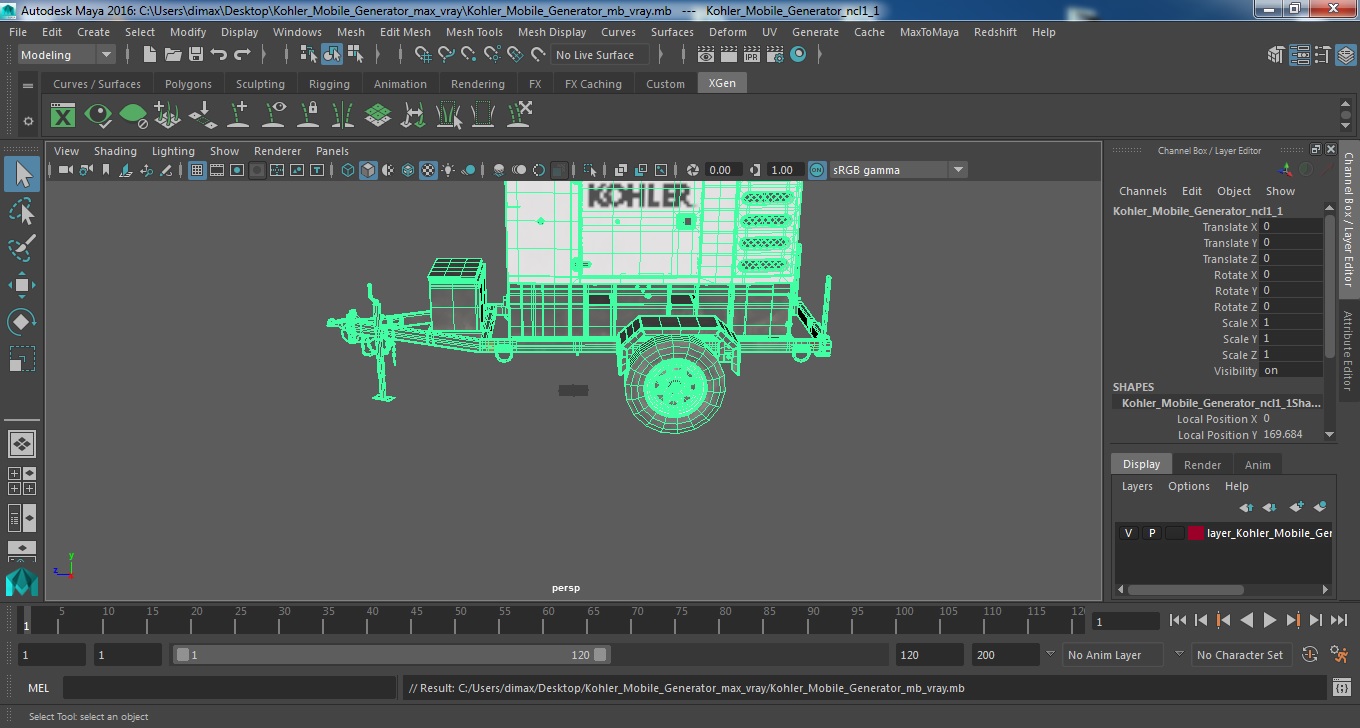Open viewport Shading menu

[x=115, y=151]
